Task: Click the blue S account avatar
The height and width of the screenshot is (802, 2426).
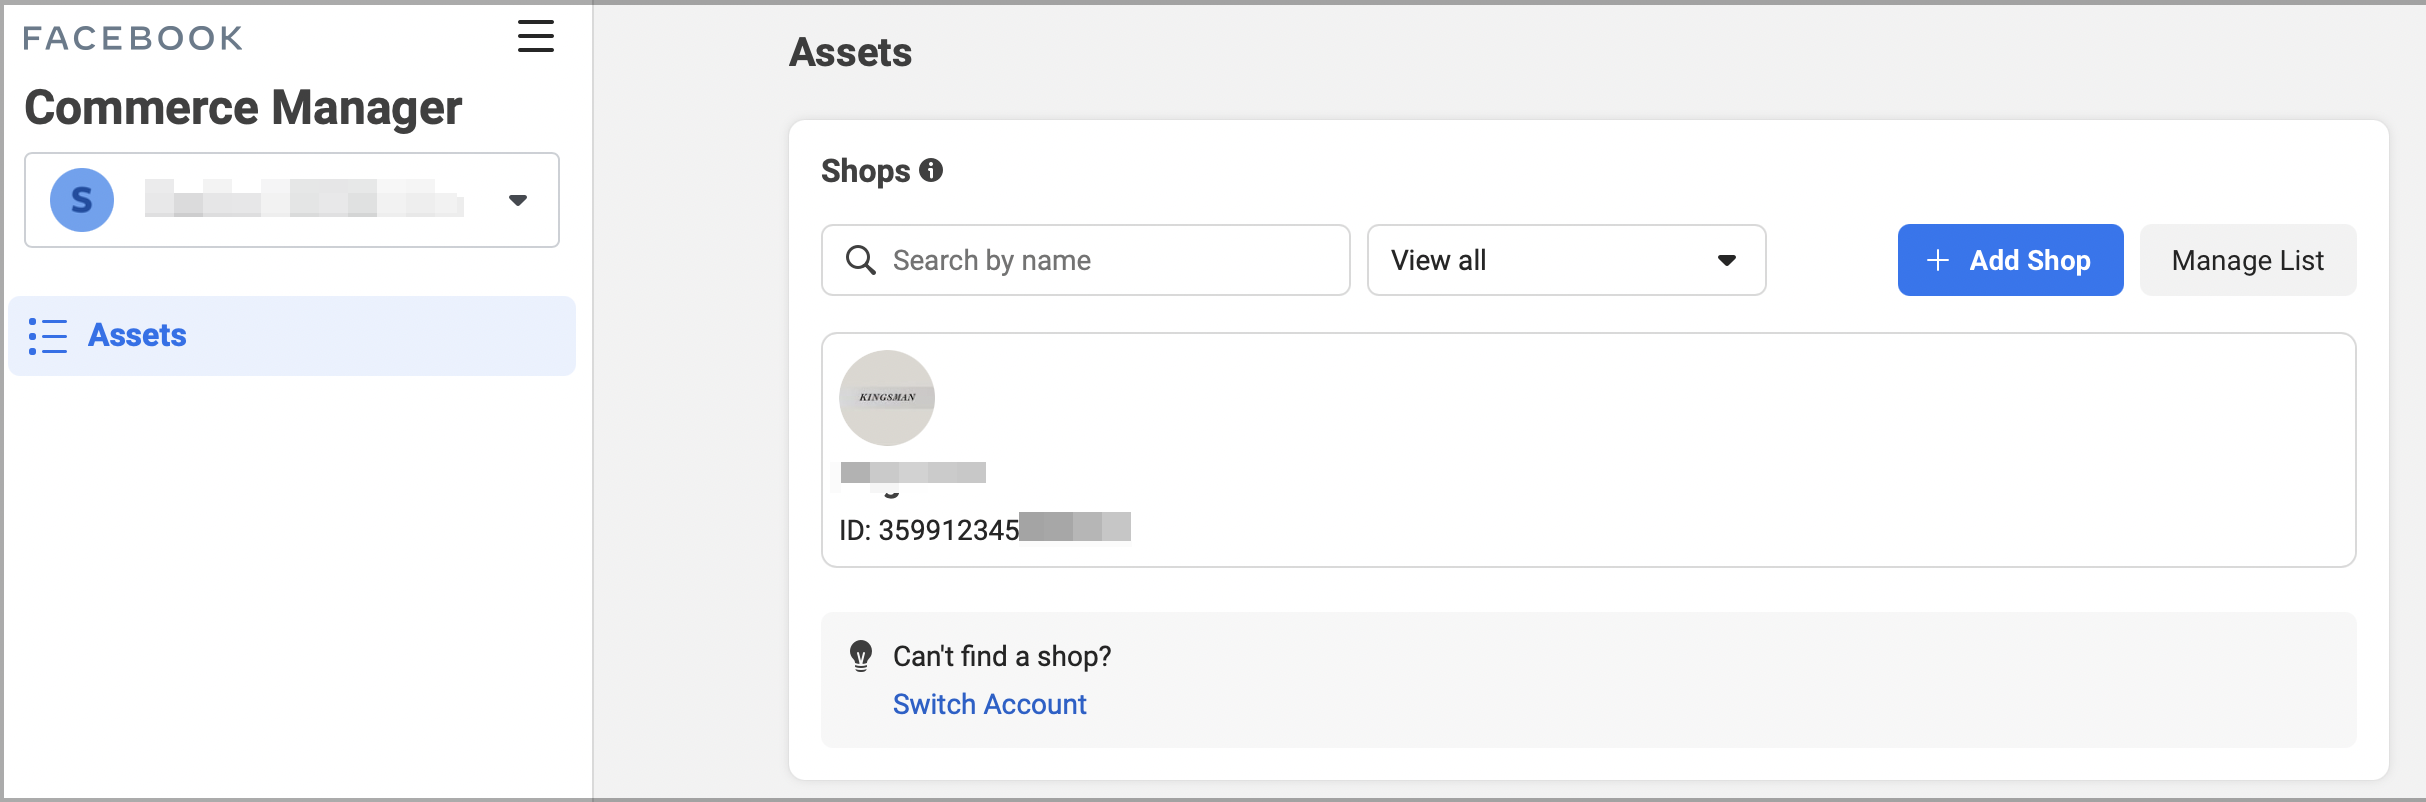Action: coord(82,200)
